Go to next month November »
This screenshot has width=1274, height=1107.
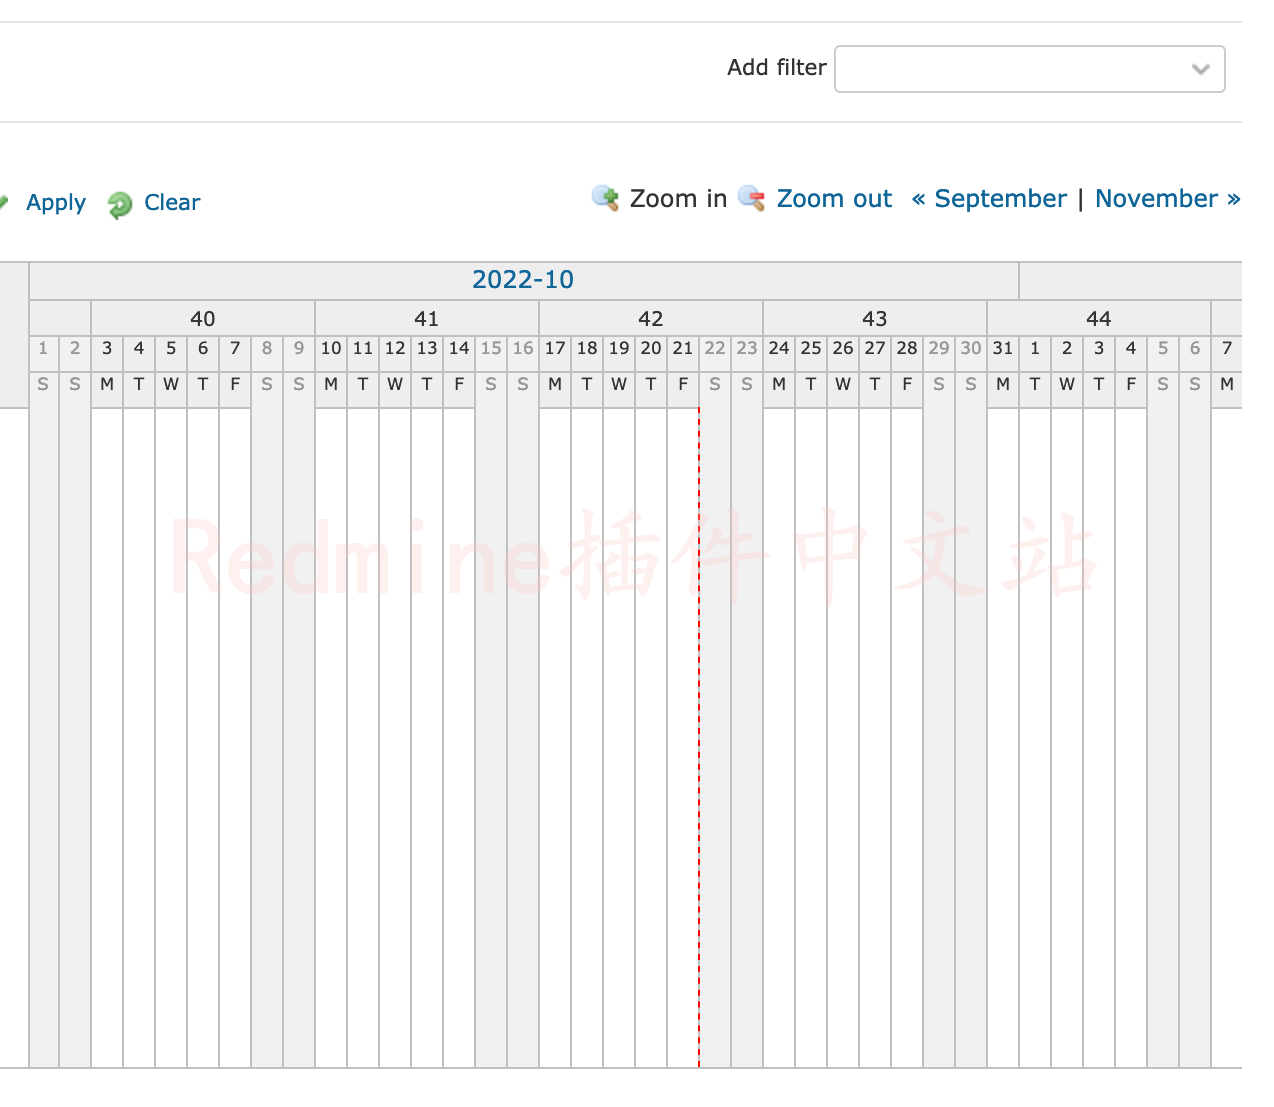click(1168, 198)
